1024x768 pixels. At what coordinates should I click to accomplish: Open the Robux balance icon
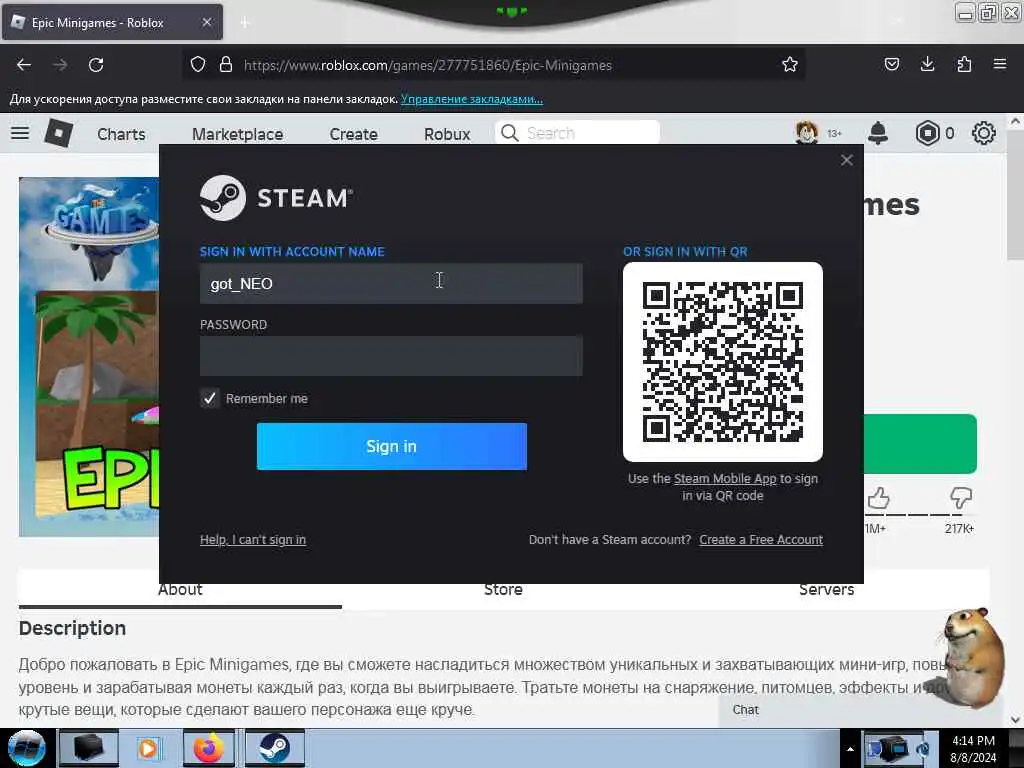point(928,133)
